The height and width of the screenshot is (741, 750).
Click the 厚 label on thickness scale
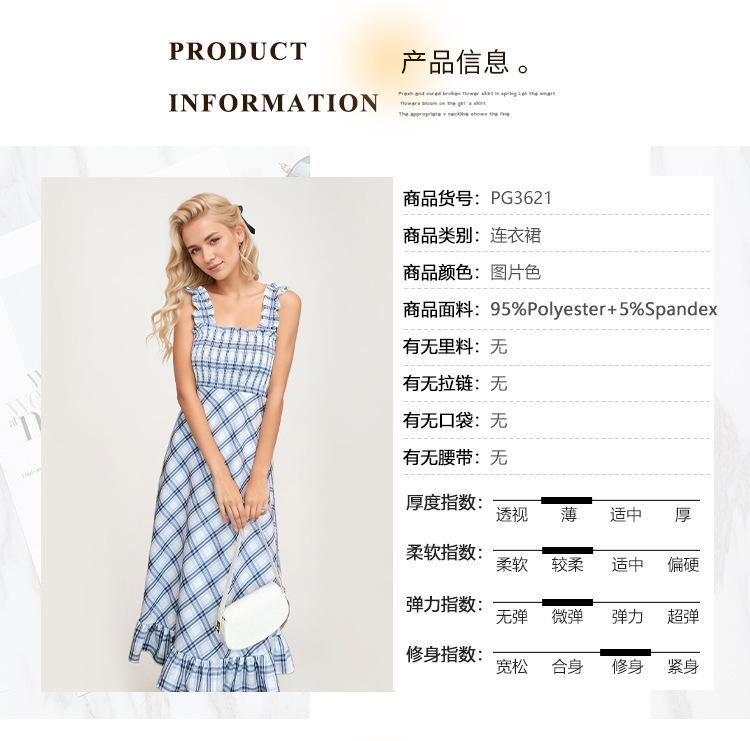pyautogui.click(x=683, y=515)
